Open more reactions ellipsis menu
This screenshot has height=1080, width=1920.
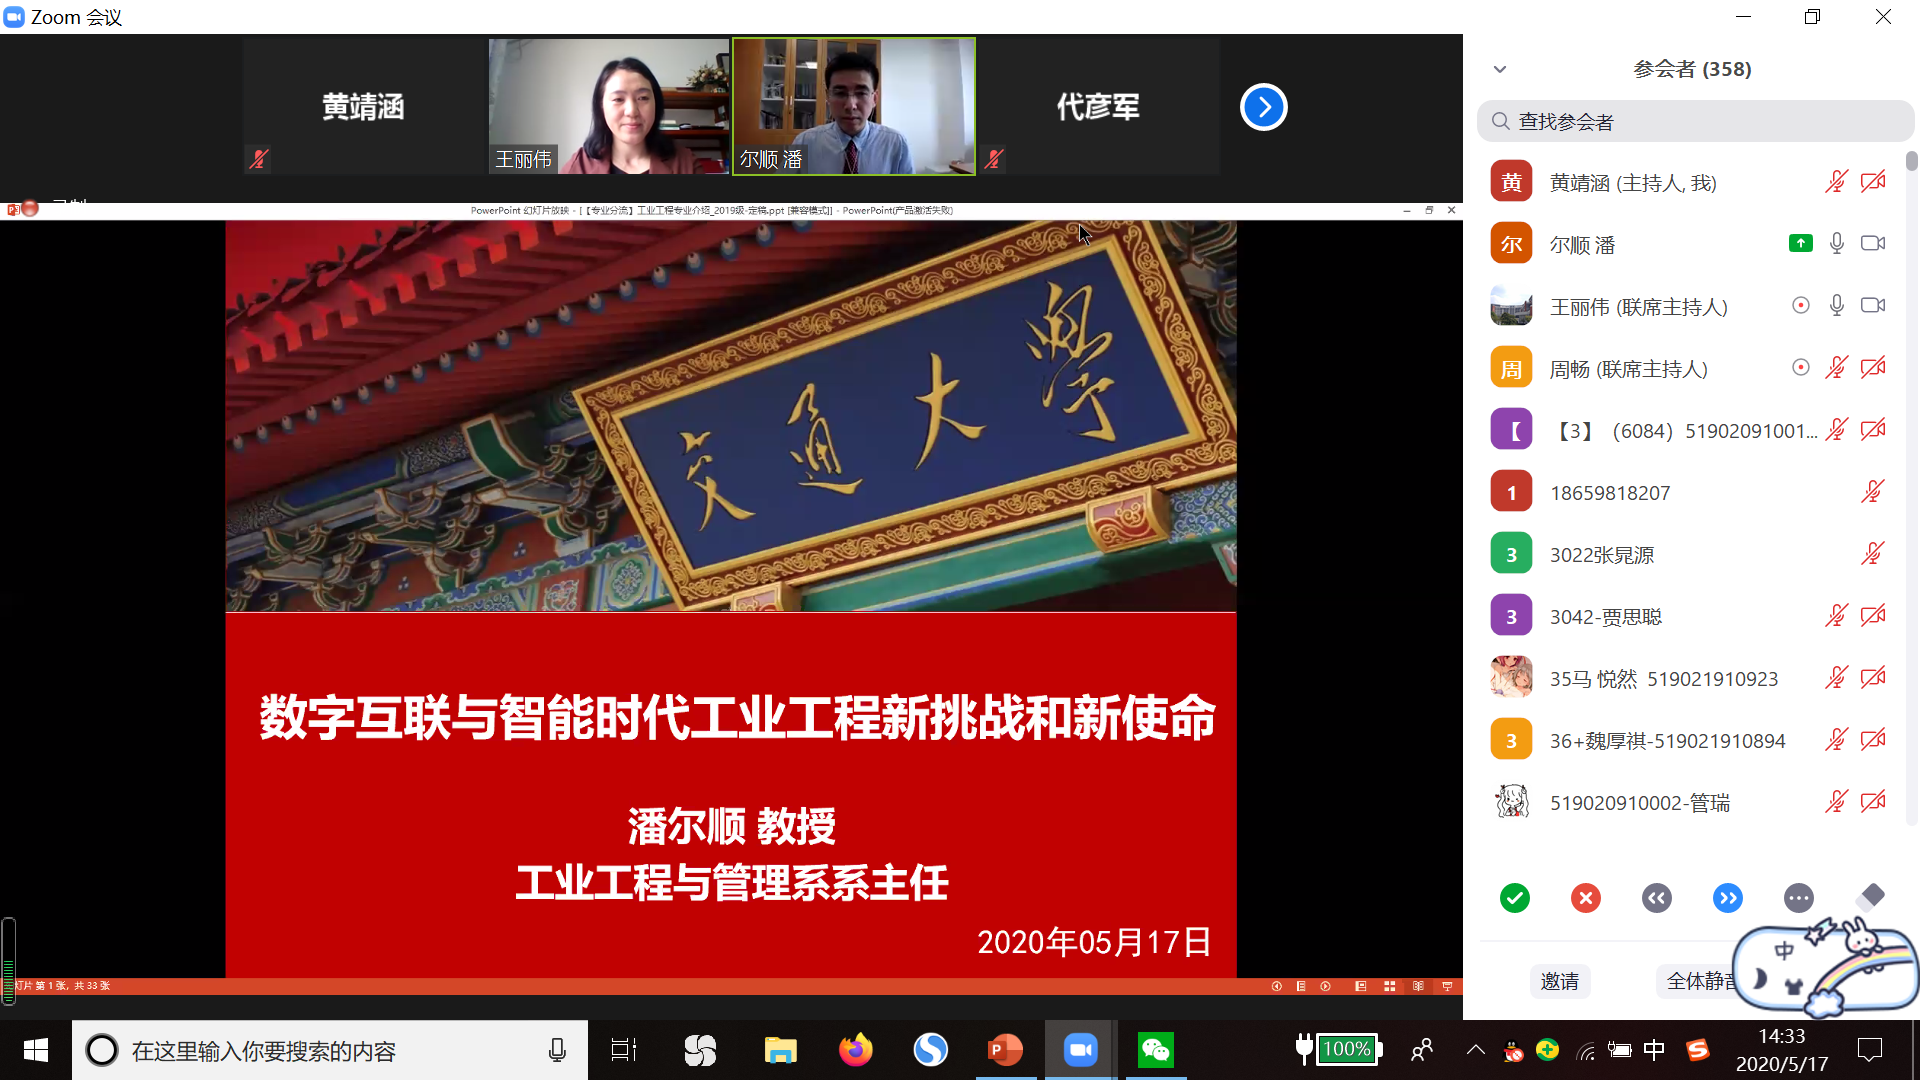click(1798, 898)
